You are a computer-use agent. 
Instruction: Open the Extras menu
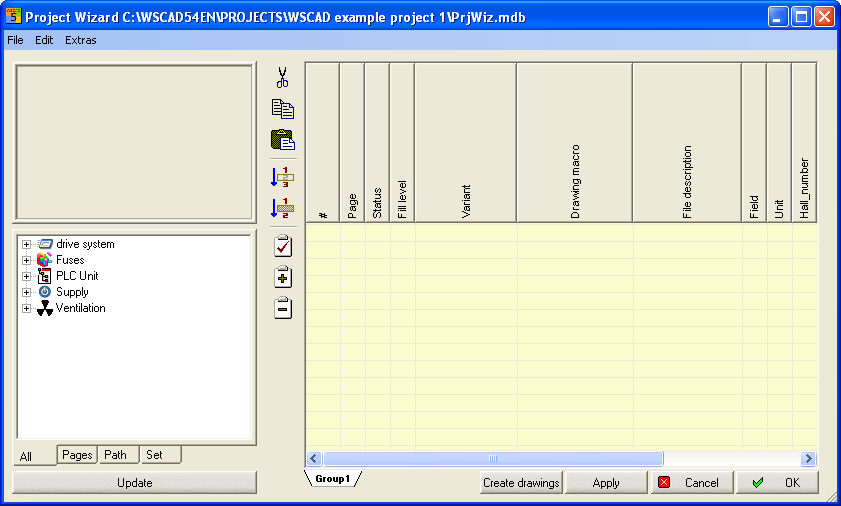80,40
